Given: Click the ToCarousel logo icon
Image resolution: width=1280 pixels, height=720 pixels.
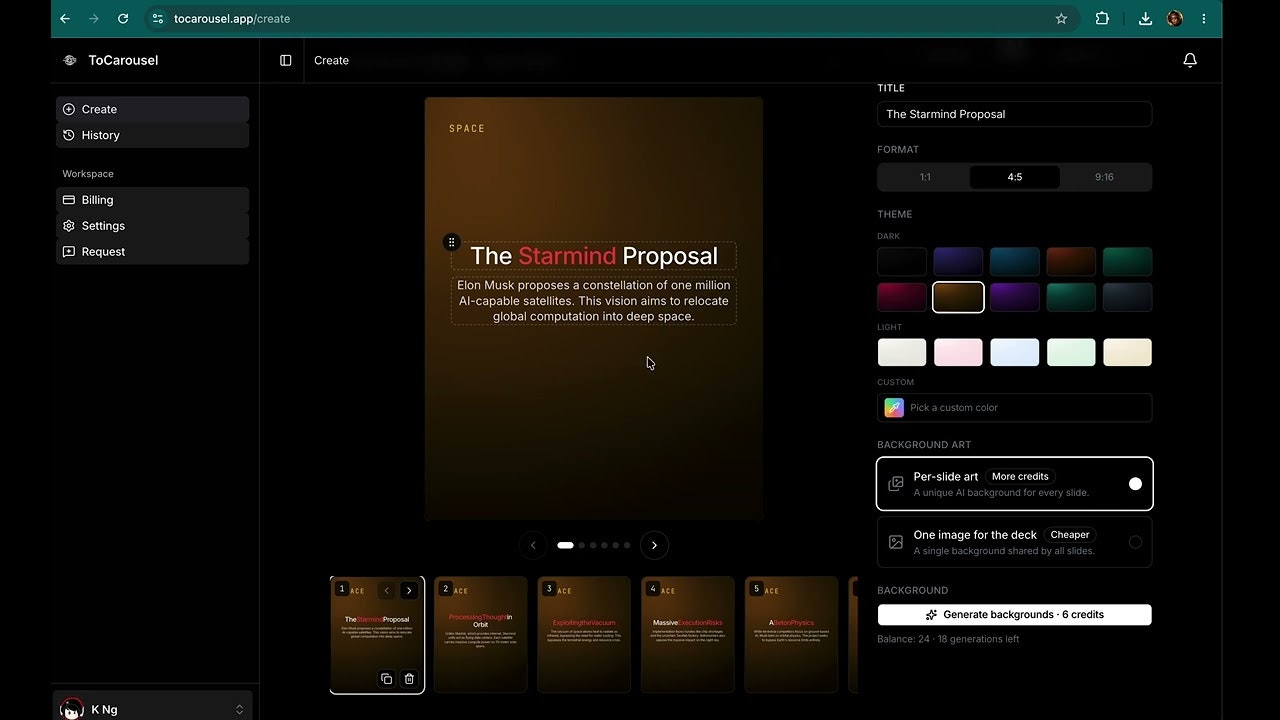Looking at the screenshot, I should [69, 60].
